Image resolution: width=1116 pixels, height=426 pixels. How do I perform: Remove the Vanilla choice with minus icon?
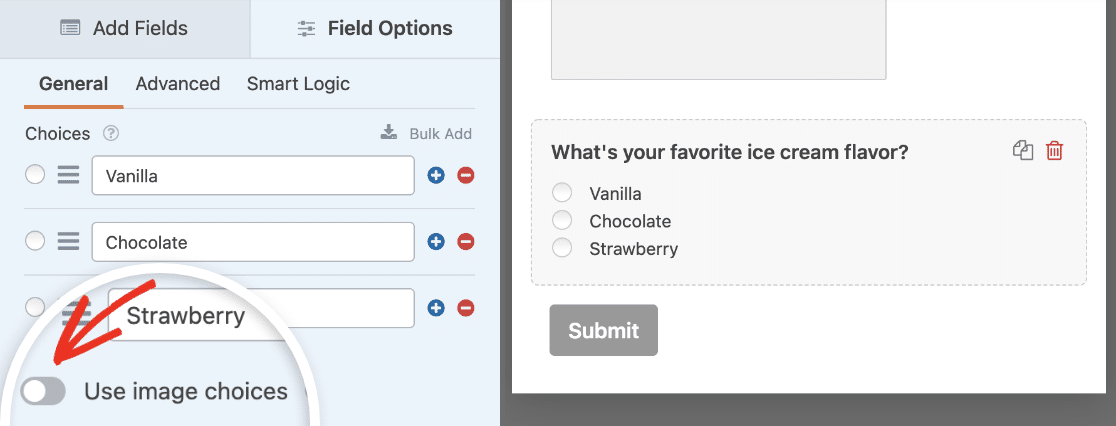click(465, 176)
